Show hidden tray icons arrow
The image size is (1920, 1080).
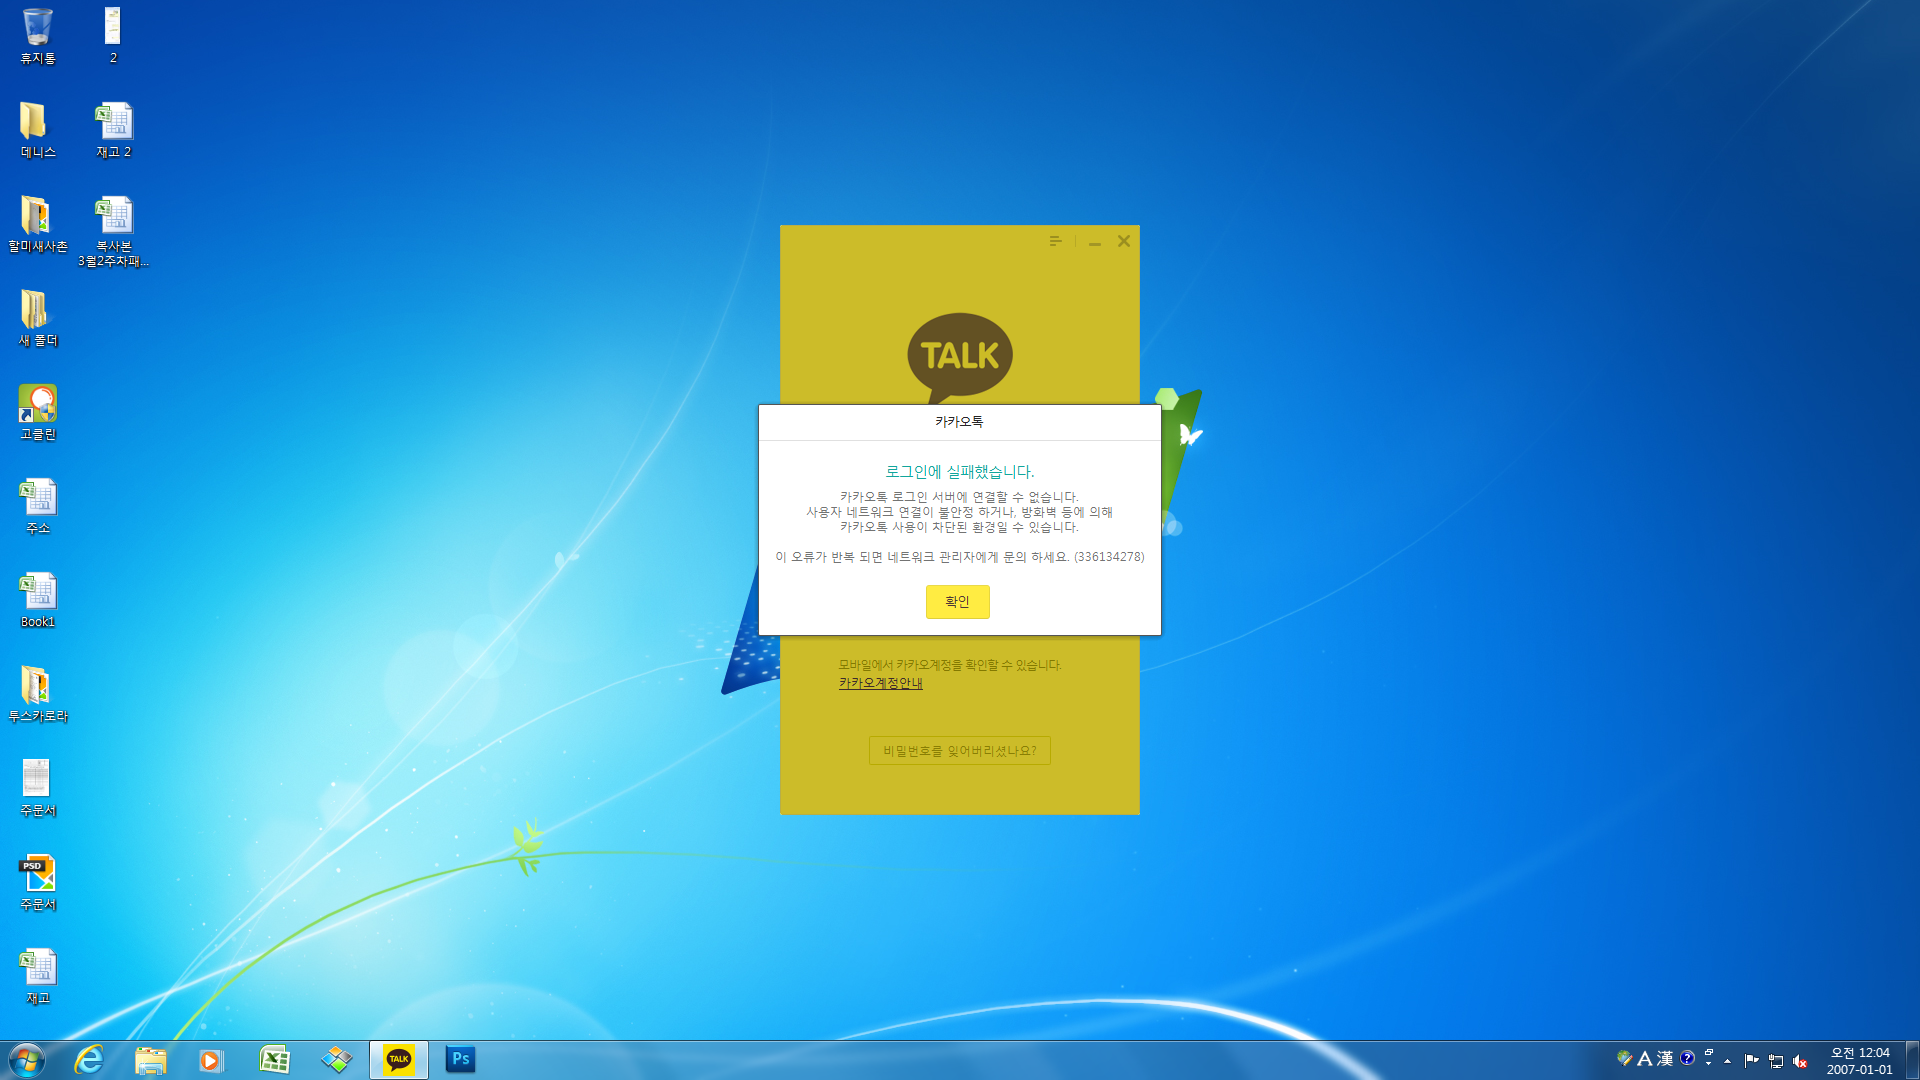coord(1727,1061)
